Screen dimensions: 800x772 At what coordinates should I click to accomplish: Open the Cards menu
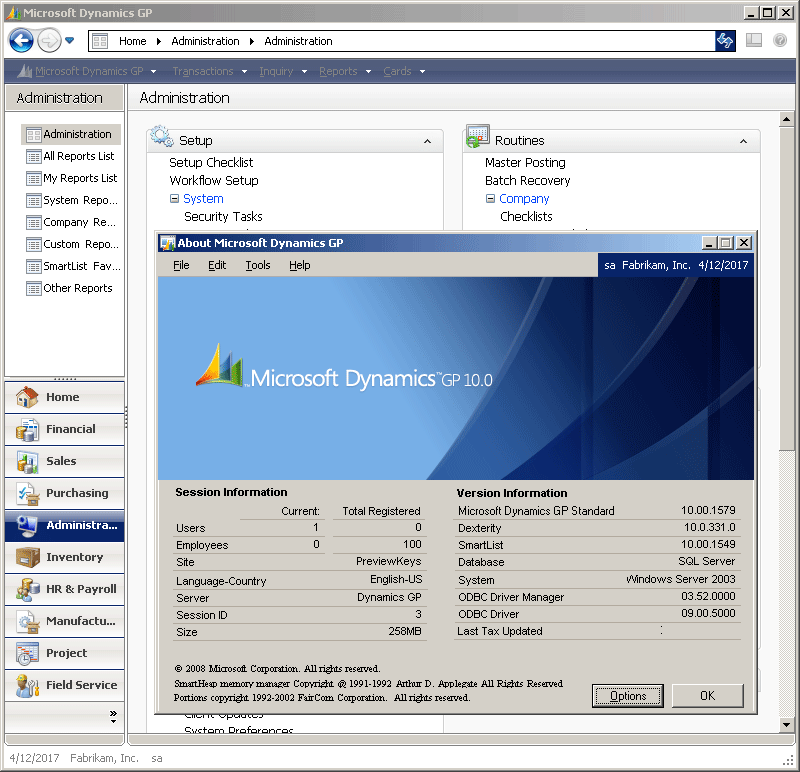[404, 71]
